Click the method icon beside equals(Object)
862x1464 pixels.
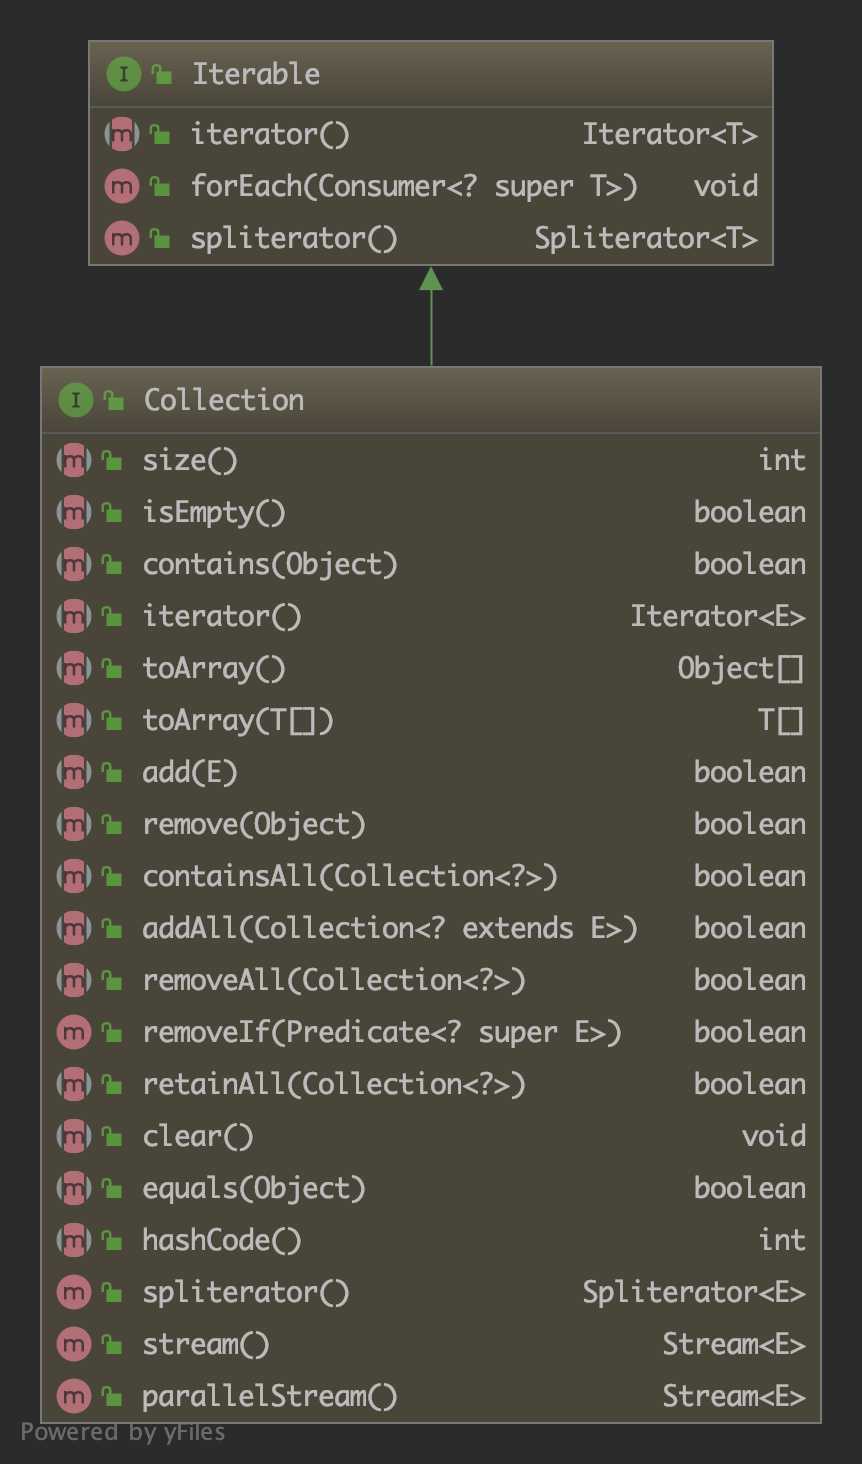click(x=74, y=1188)
